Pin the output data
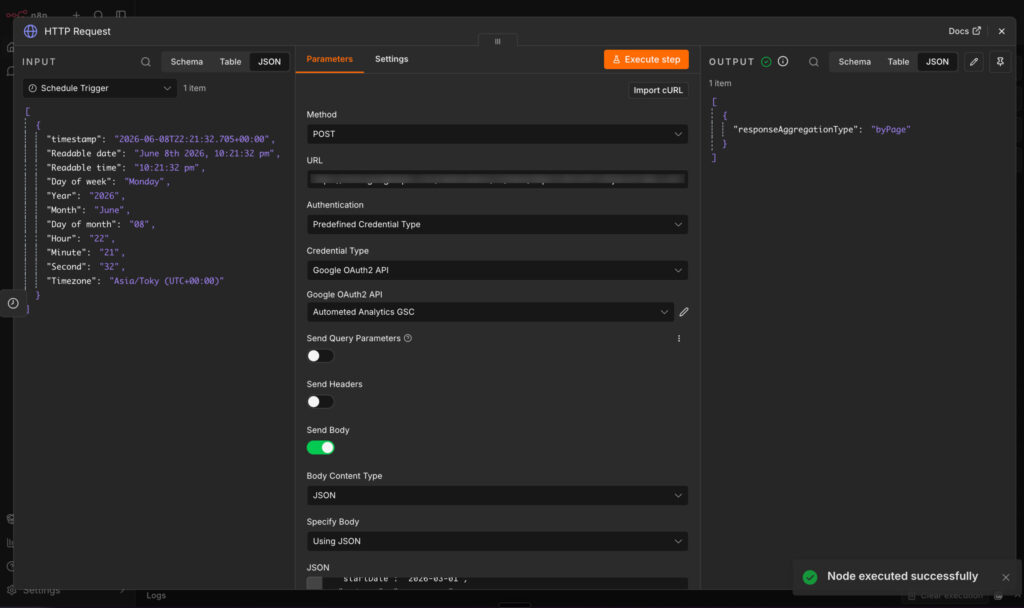Screen dimensions: 1024x608 (x=1000, y=62)
